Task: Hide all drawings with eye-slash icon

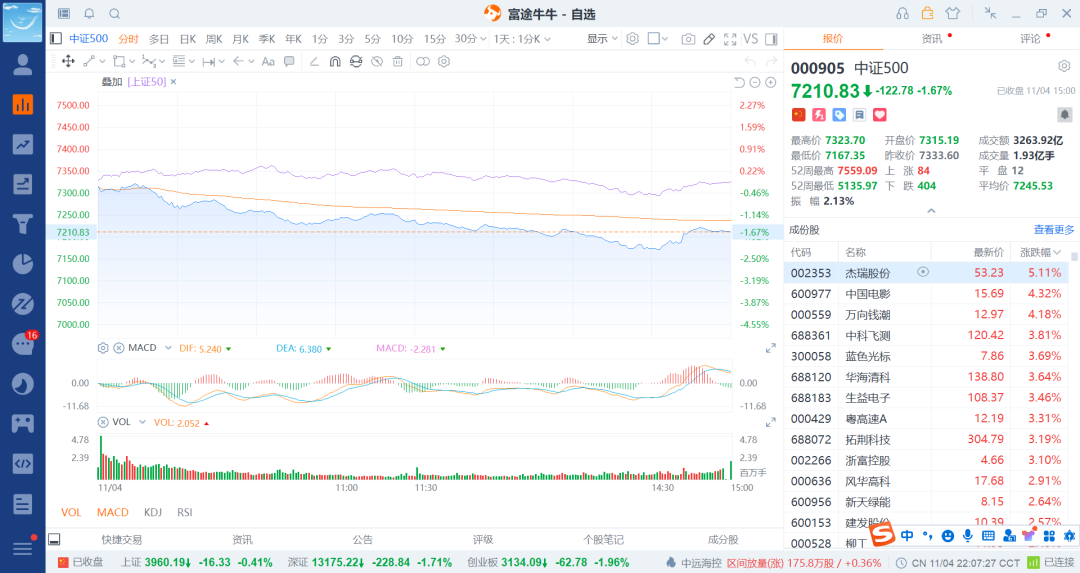Action: coord(377,61)
